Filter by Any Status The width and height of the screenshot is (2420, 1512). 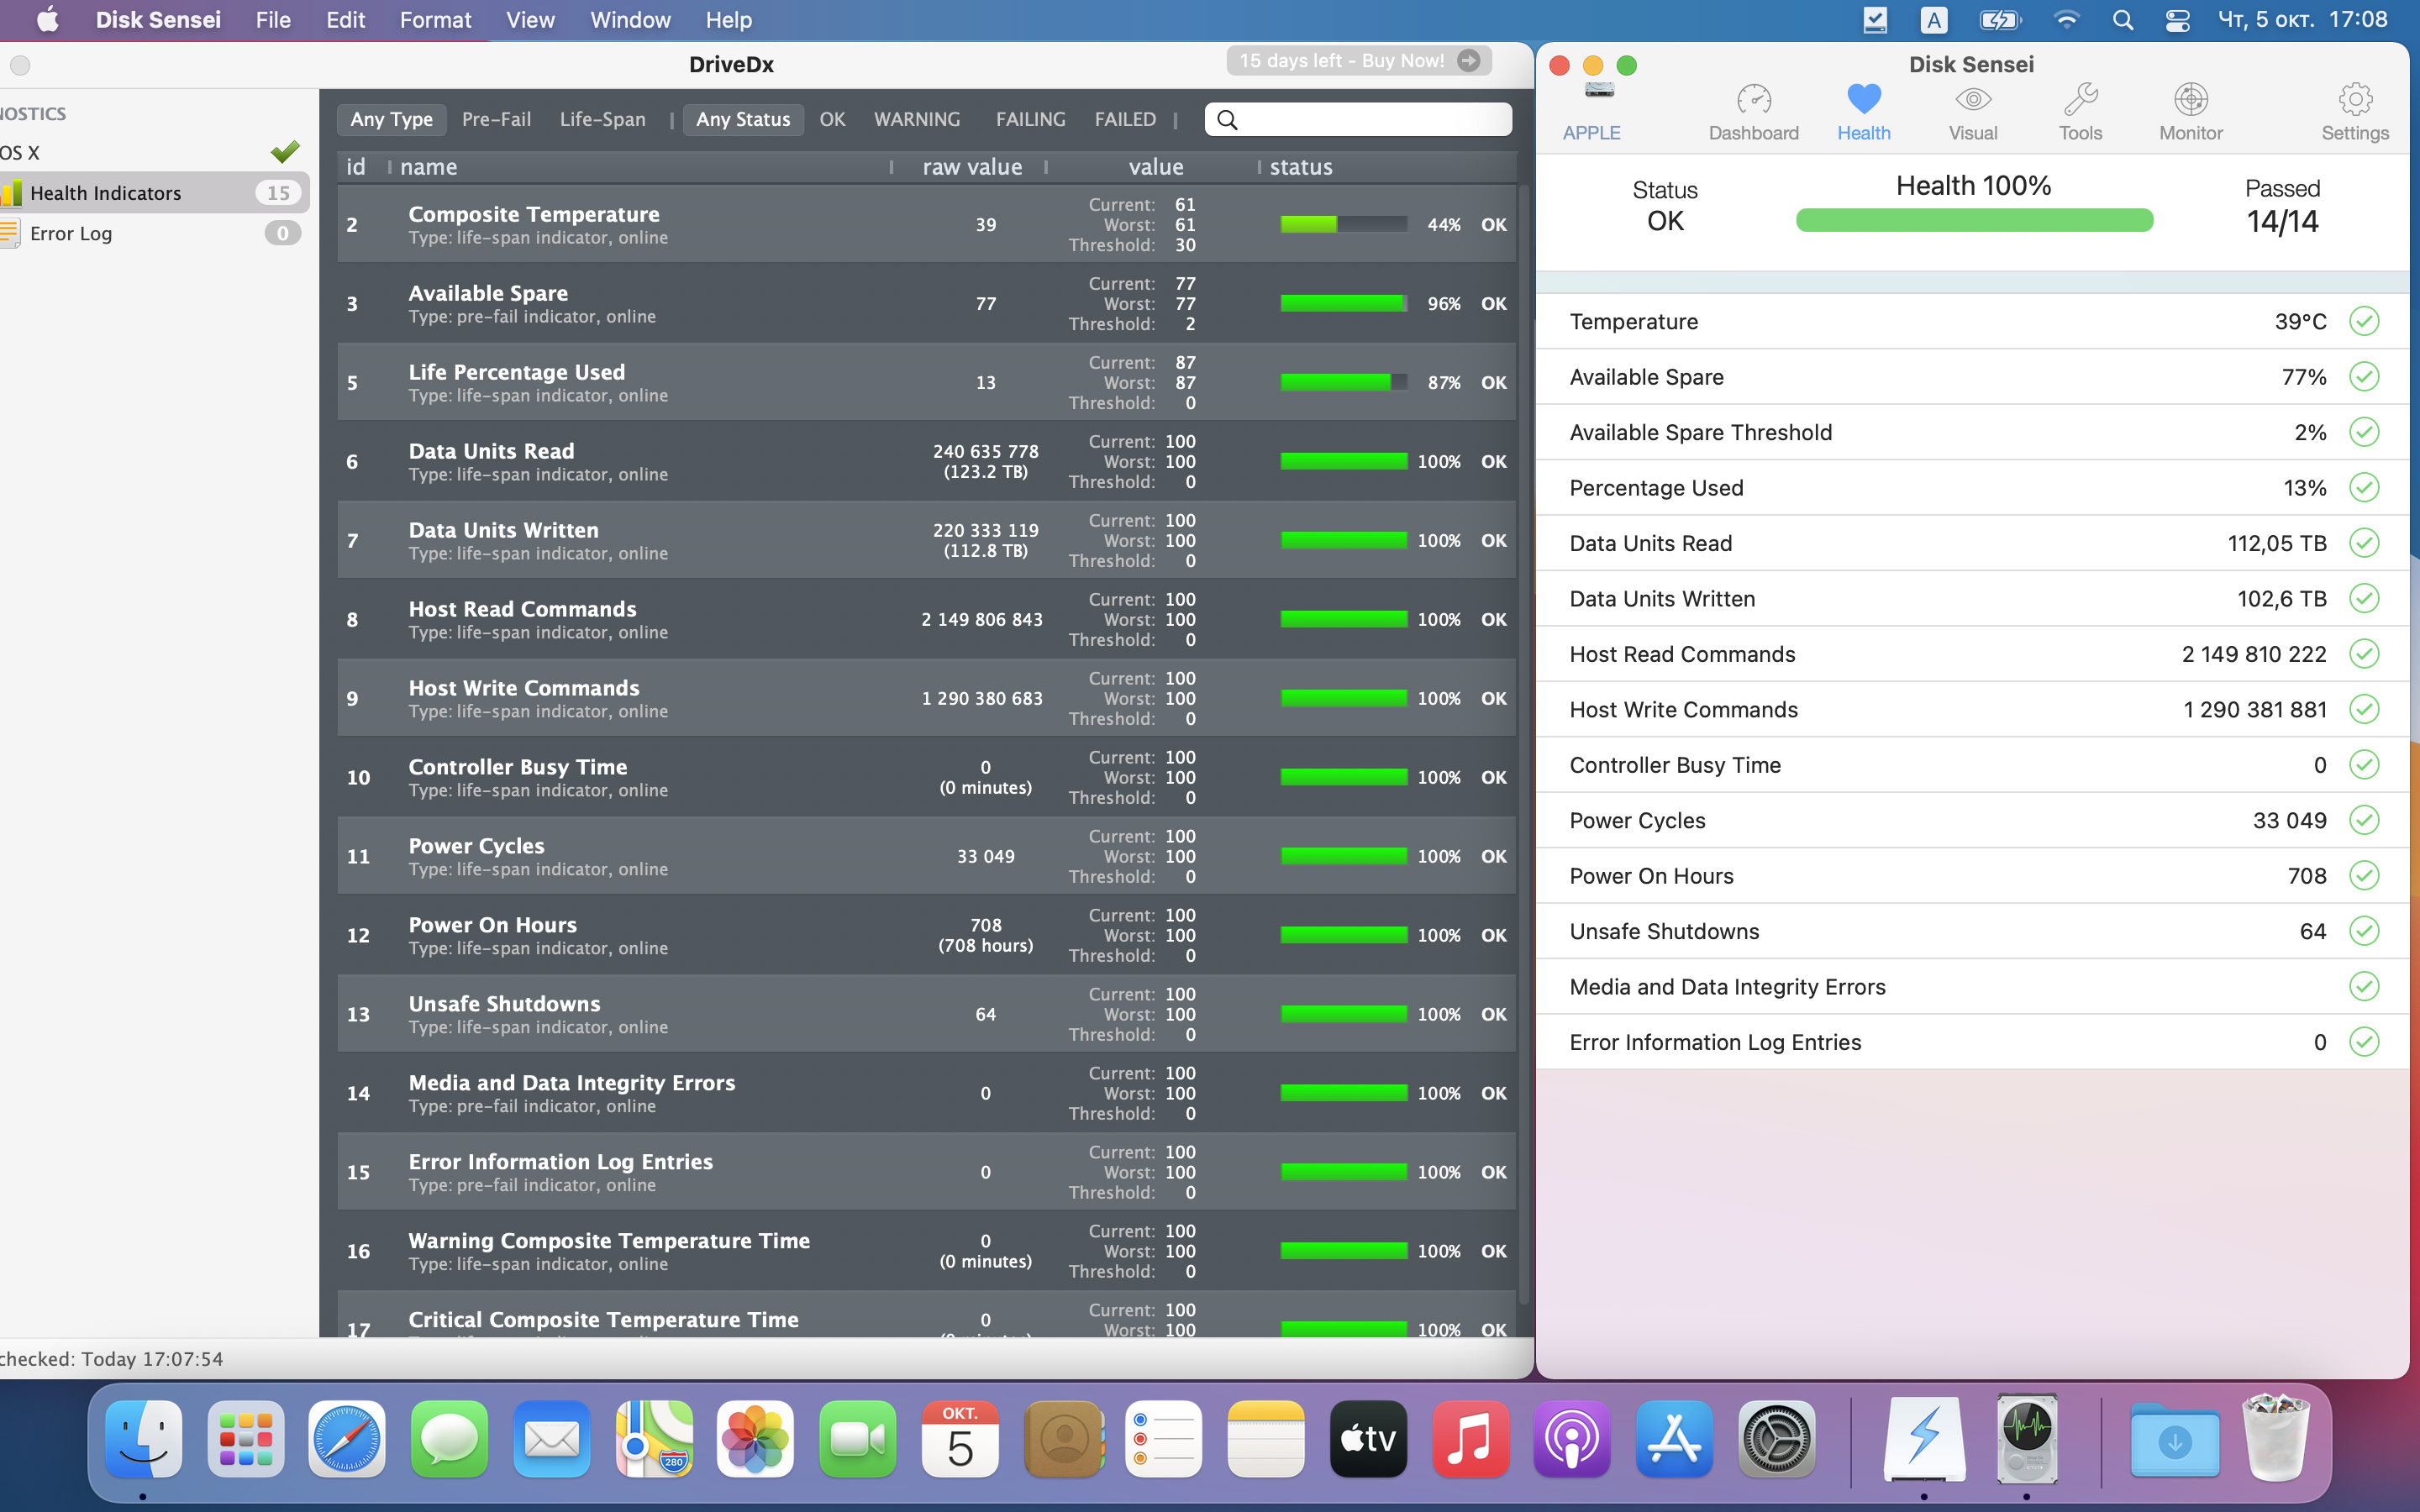pyautogui.click(x=743, y=119)
